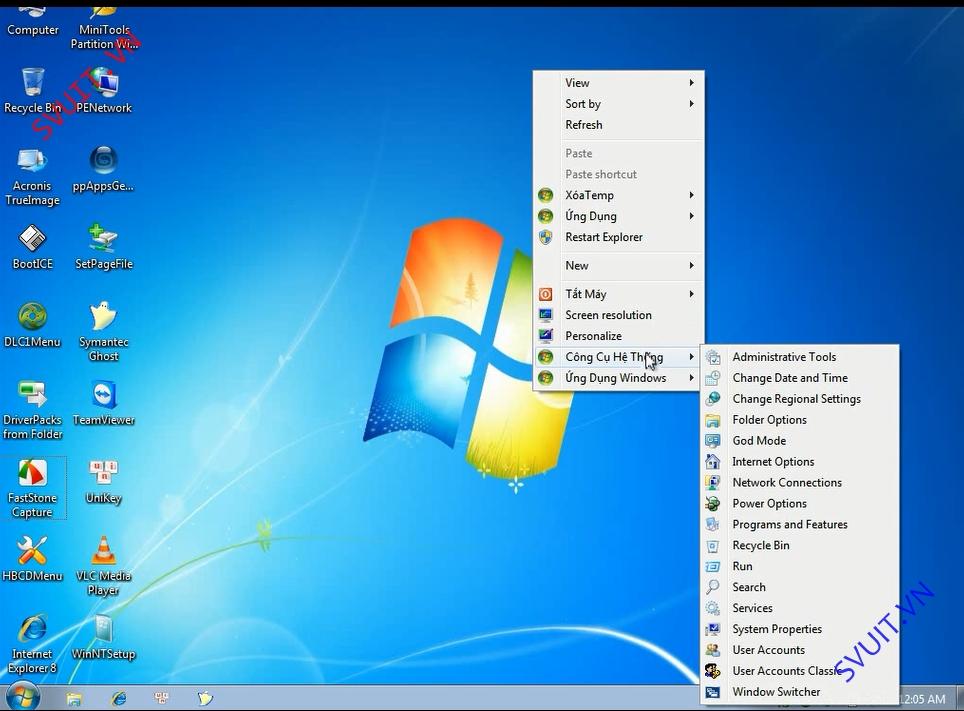Screen dimensions: 964x711
Task: Select Search in the submenu
Action: pos(800,587)
